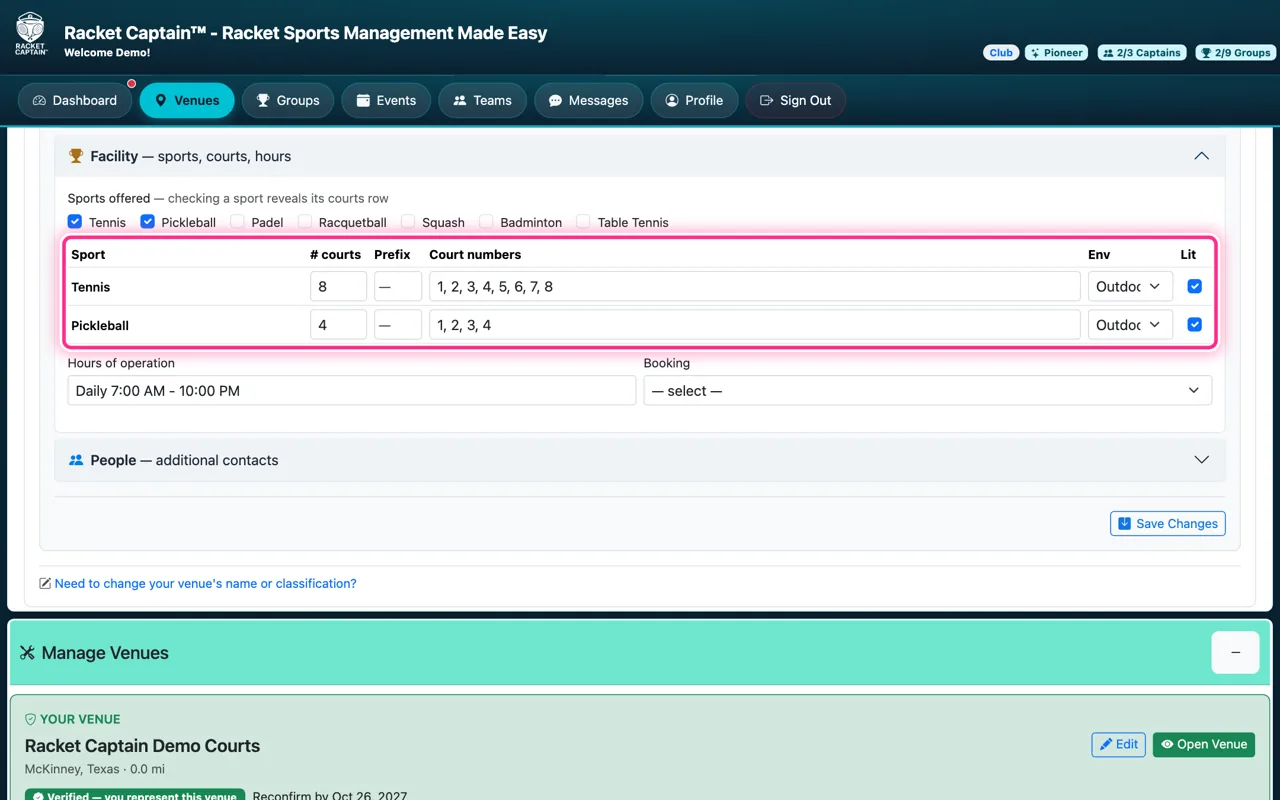Collapse the Facility section with its chevron

(x=1202, y=156)
